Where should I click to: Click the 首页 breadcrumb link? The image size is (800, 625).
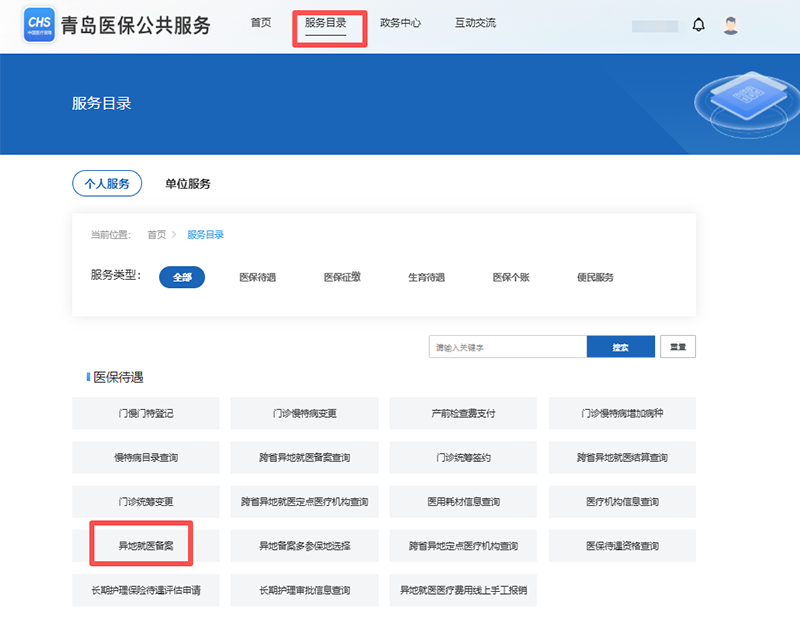click(x=157, y=235)
